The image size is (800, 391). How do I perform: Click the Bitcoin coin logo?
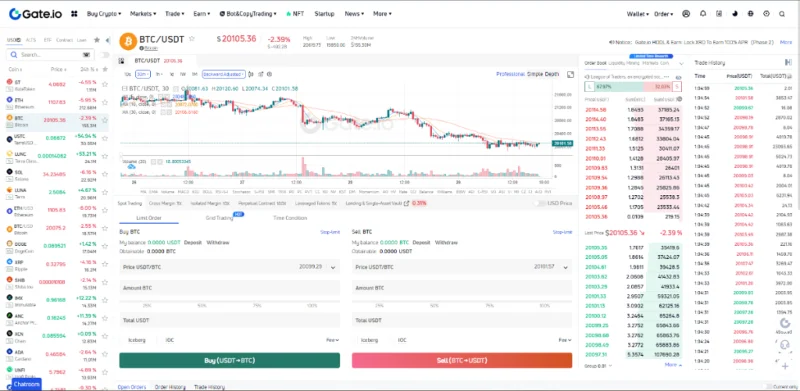click(128, 42)
